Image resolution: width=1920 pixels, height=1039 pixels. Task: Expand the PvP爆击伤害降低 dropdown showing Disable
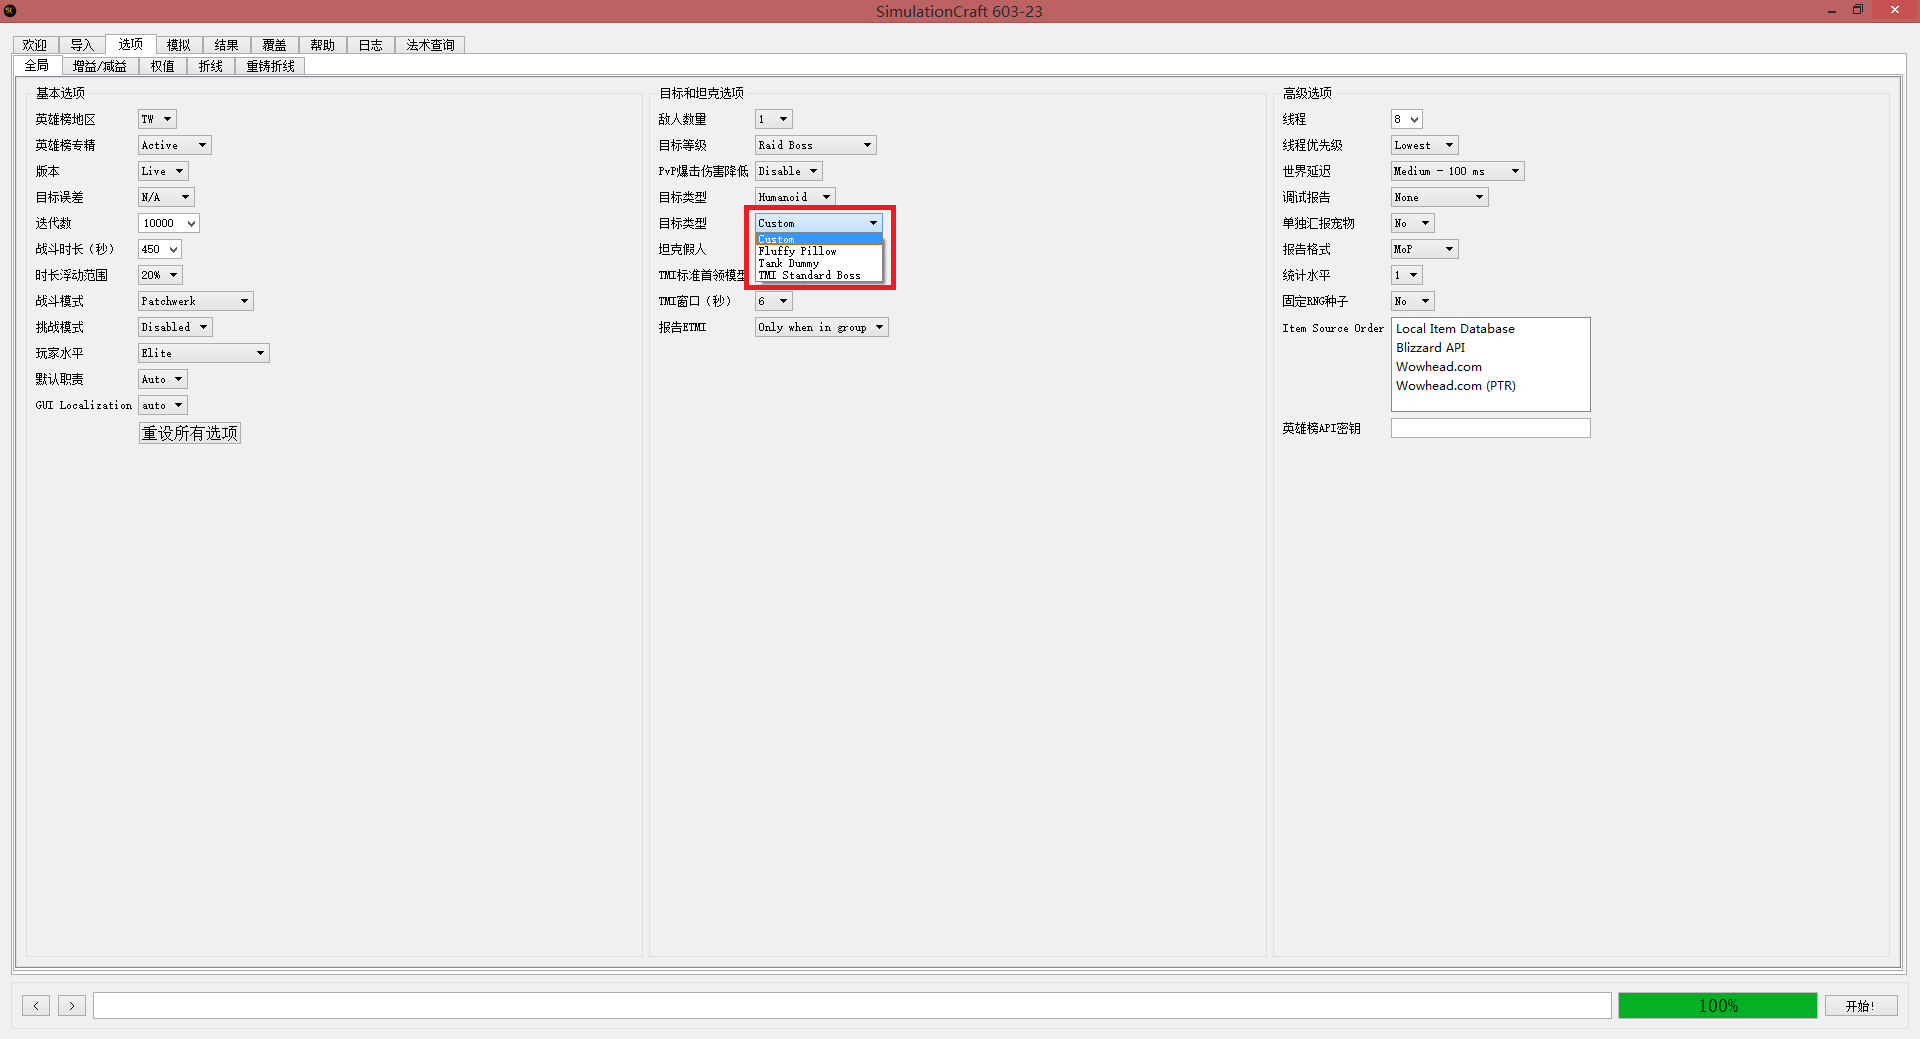[x=789, y=171]
